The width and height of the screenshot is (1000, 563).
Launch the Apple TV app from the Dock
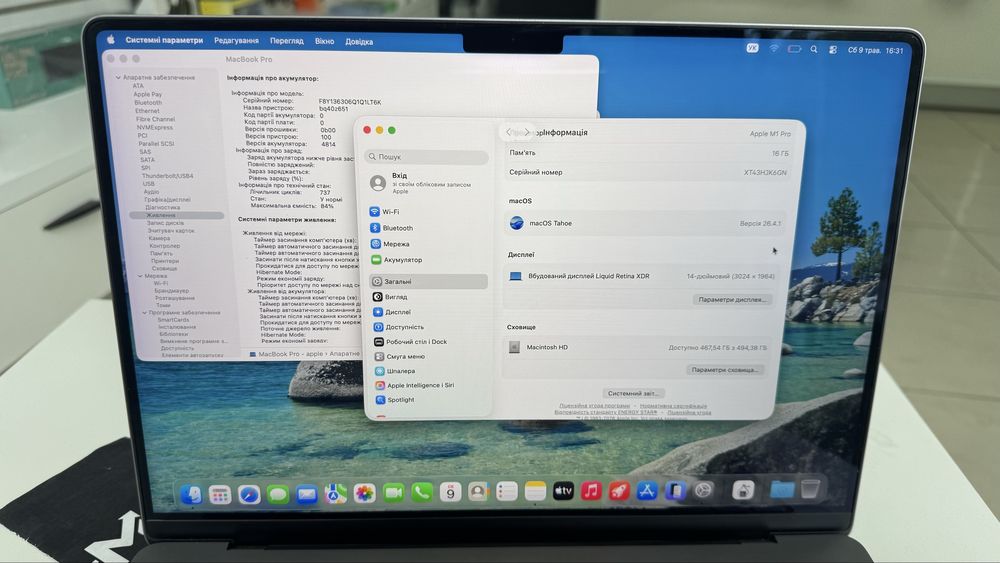click(563, 491)
